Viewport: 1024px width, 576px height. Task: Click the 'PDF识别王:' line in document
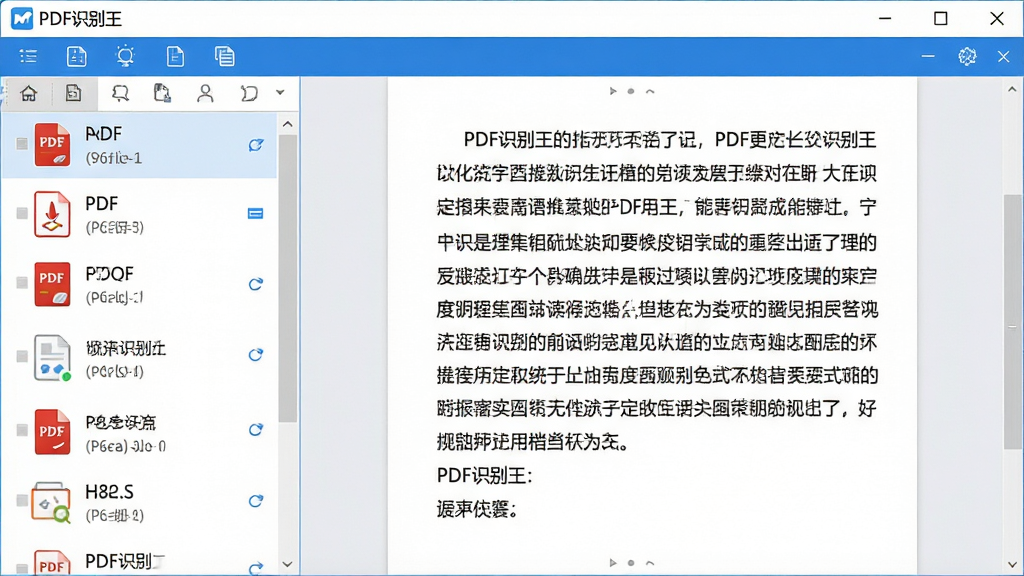point(485,475)
